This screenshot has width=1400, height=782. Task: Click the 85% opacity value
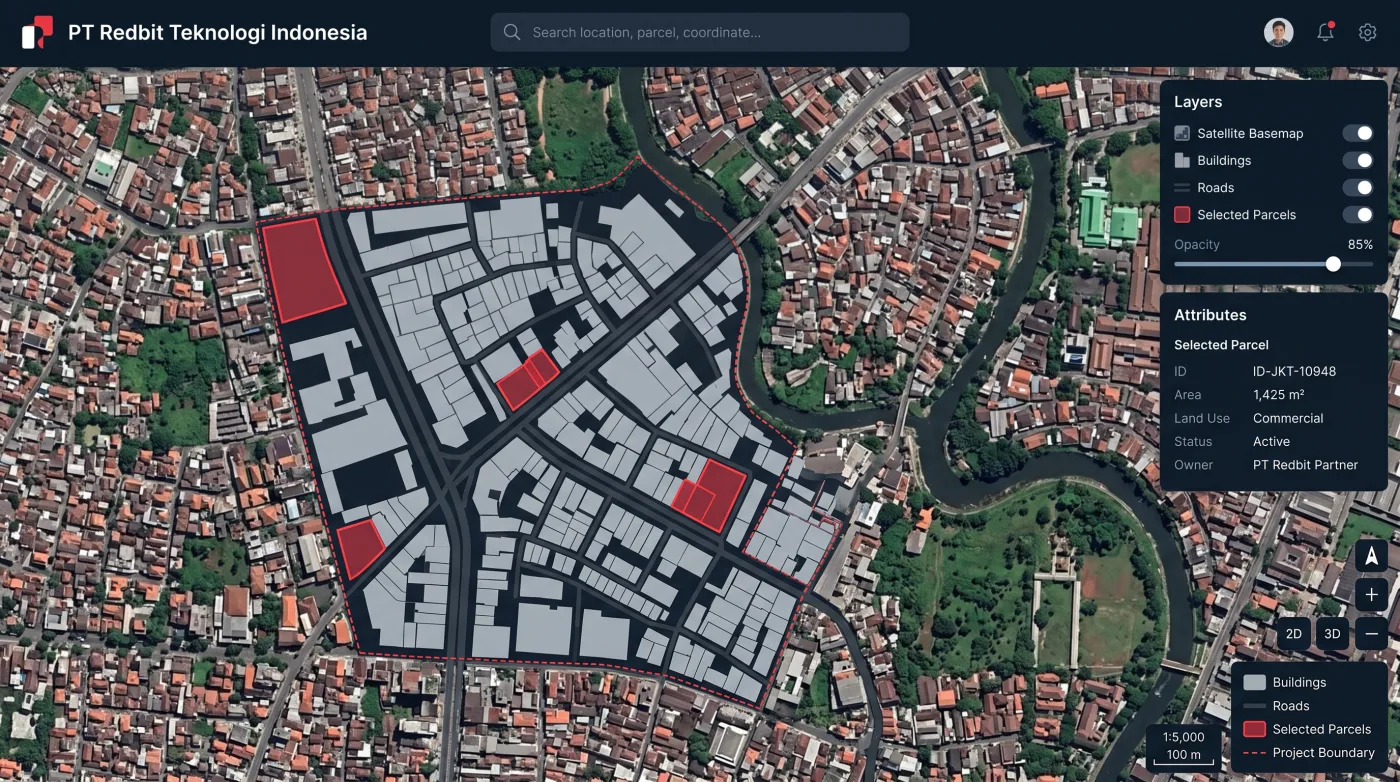pyautogui.click(x=1360, y=244)
